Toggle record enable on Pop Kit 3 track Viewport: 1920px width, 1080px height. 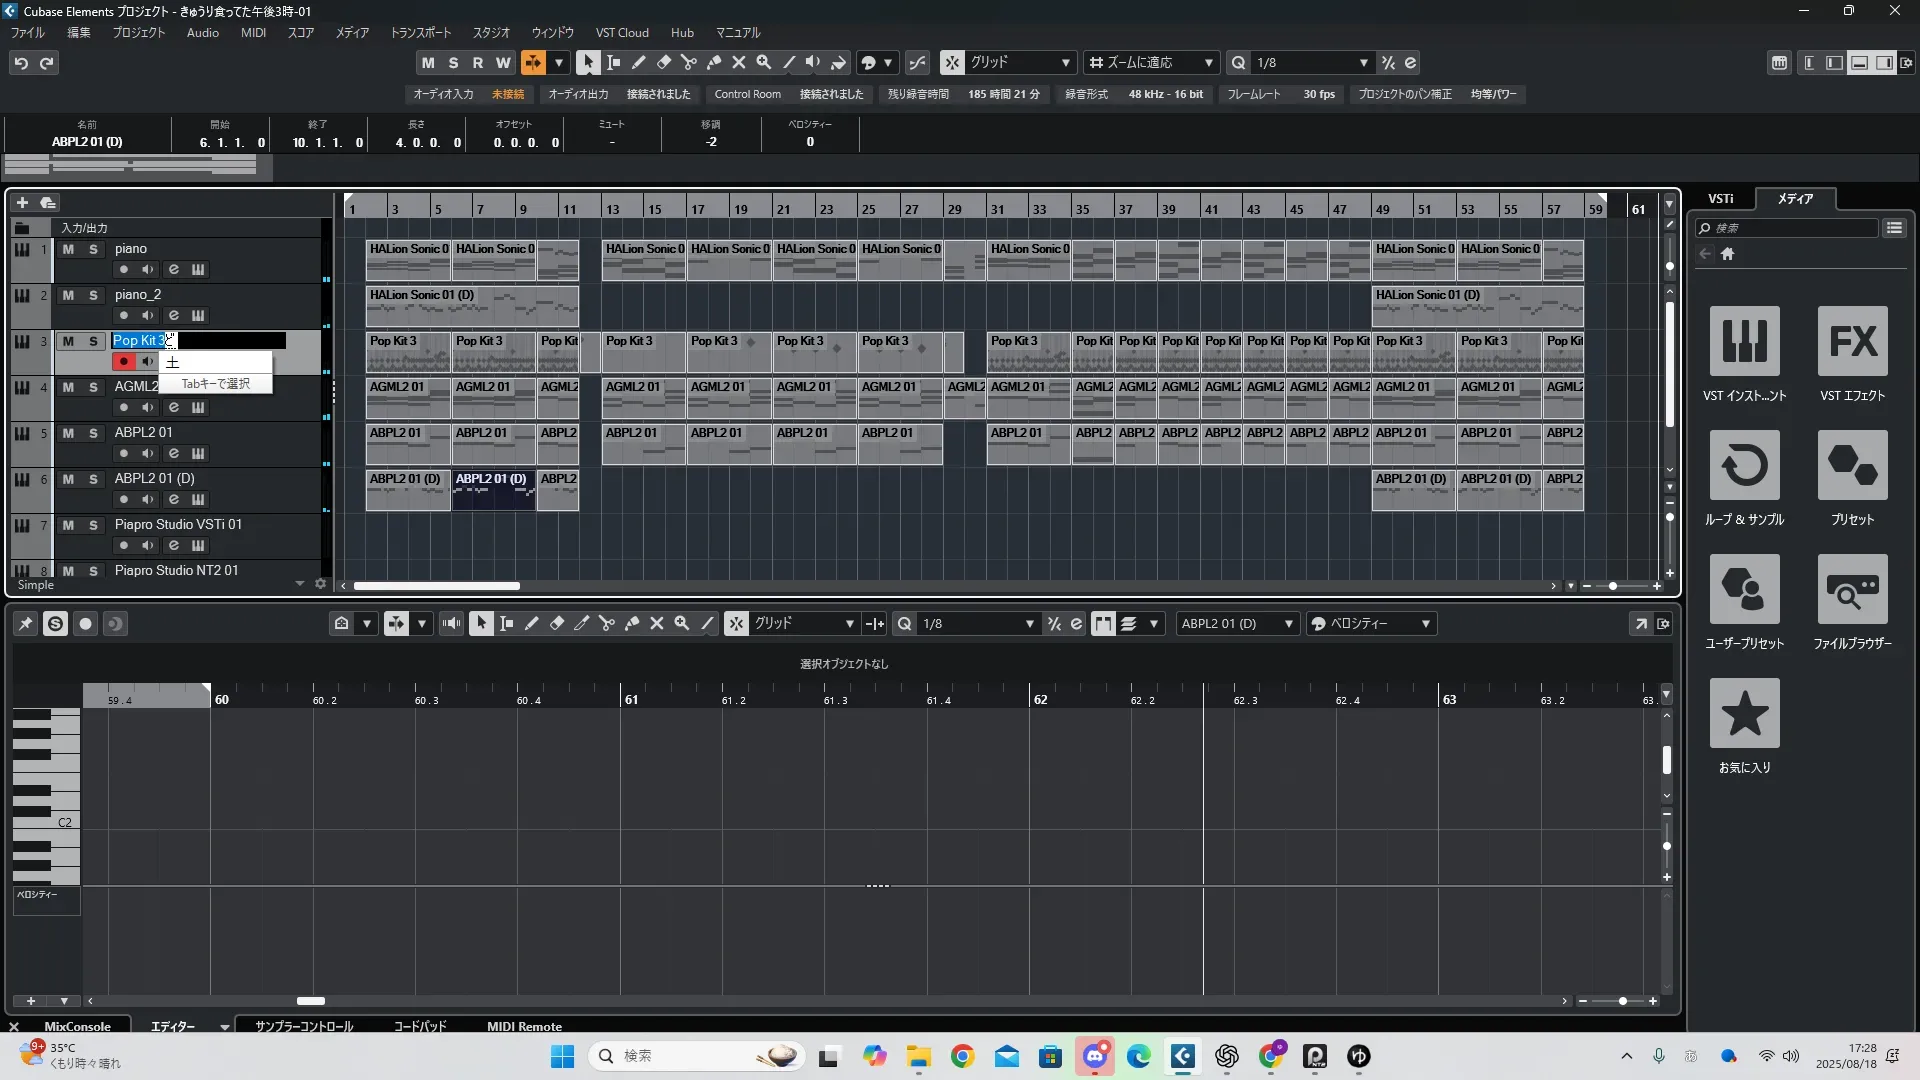point(124,361)
